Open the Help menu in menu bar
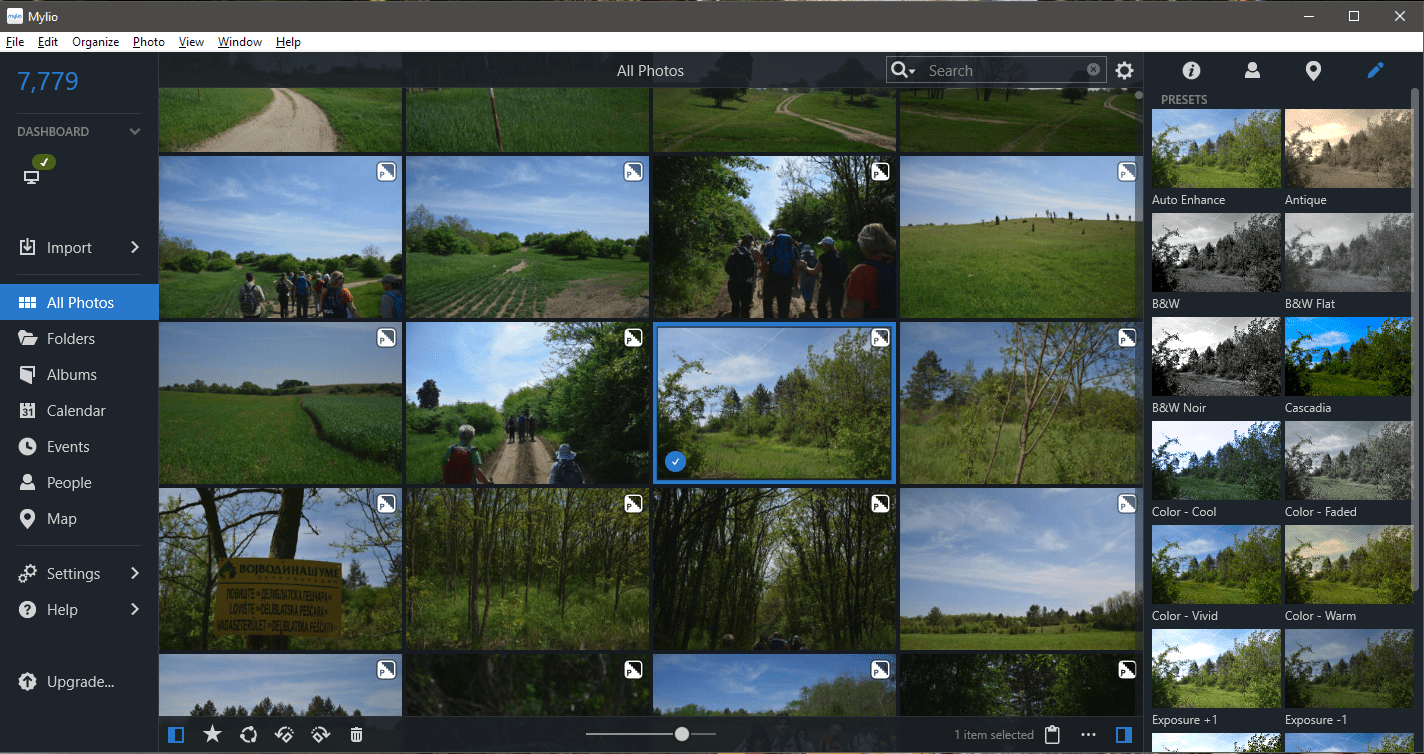The height and width of the screenshot is (754, 1424). coord(288,42)
